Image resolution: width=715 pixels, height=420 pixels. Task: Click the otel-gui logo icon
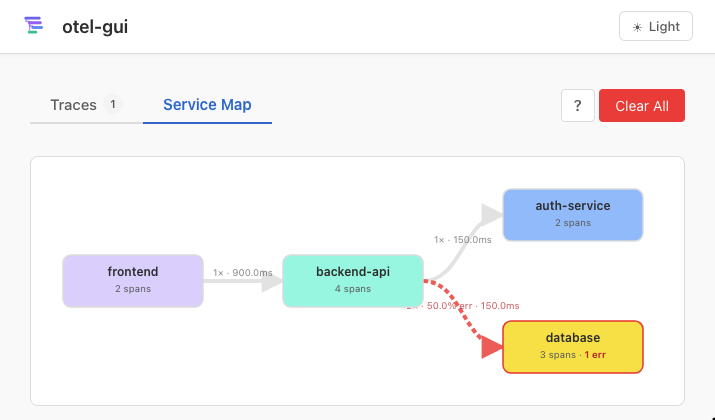click(33, 26)
